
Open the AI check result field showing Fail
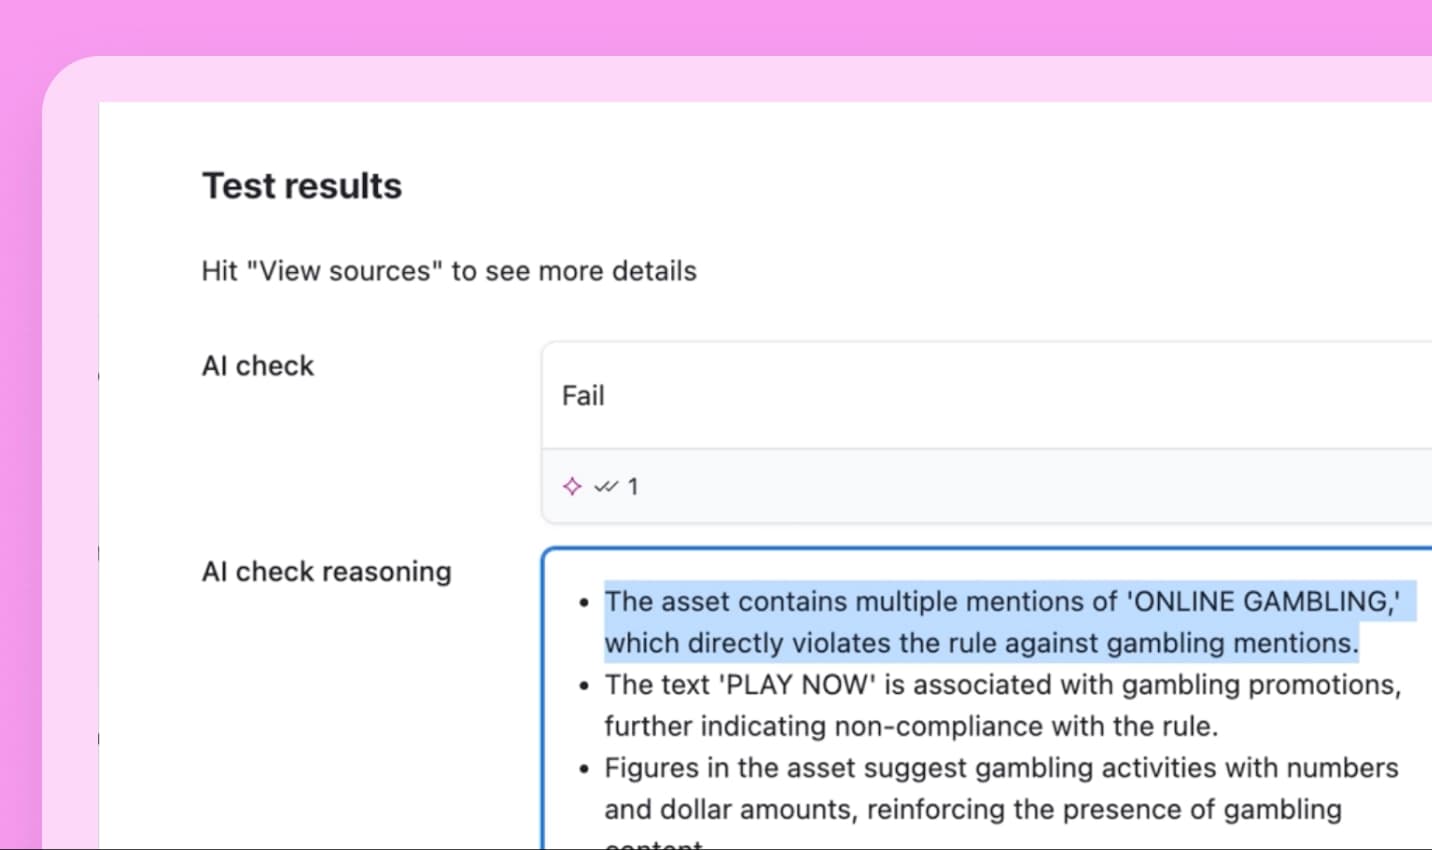click(x=900, y=395)
